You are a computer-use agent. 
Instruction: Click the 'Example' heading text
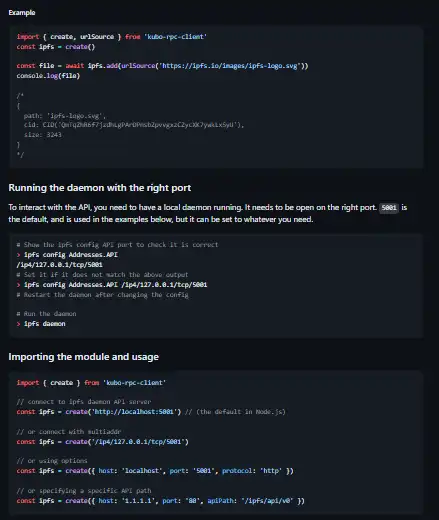tap(22, 13)
